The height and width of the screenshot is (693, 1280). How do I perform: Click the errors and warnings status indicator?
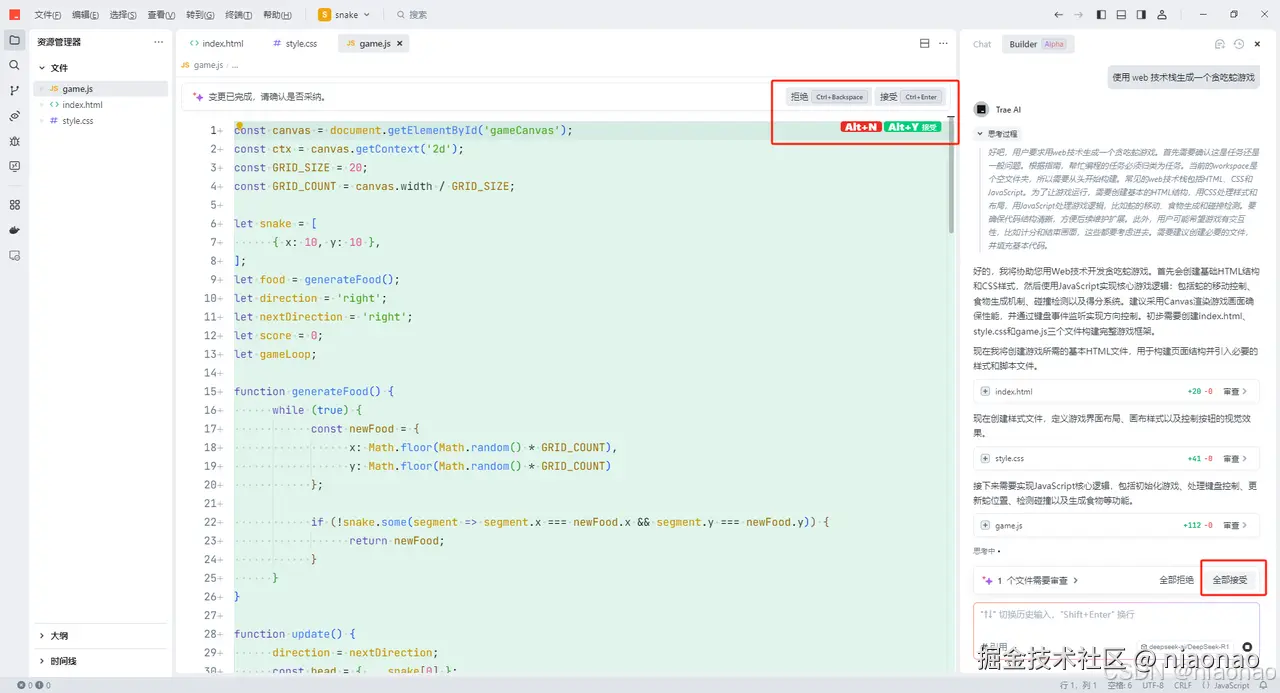(x=33, y=685)
